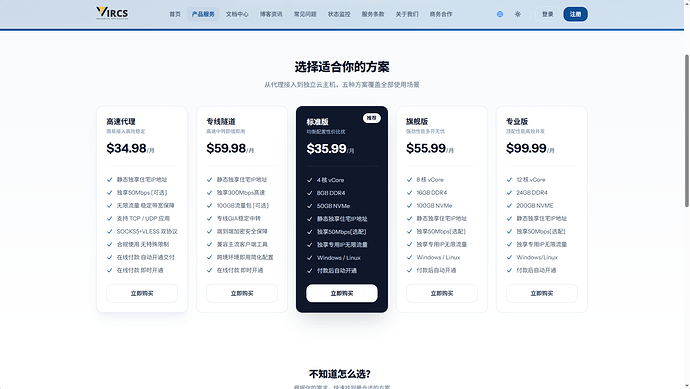Click the 在线付款 自动开通交付 feature
The height and width of the screenshot is (389, 690).
146,257
